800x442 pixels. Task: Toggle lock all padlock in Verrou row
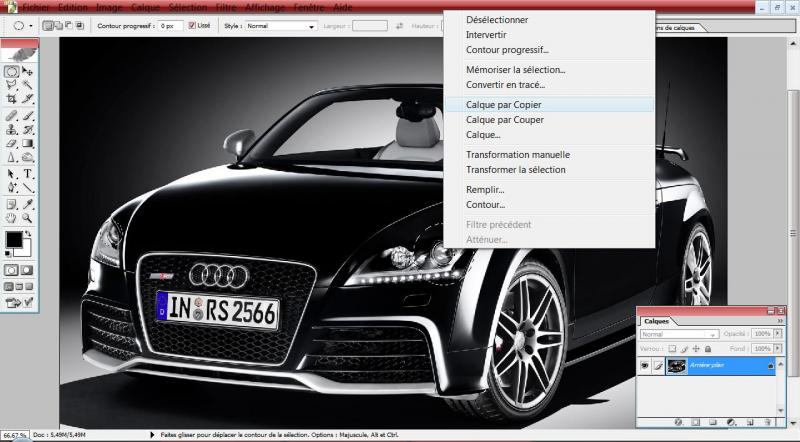click(708, 349)
